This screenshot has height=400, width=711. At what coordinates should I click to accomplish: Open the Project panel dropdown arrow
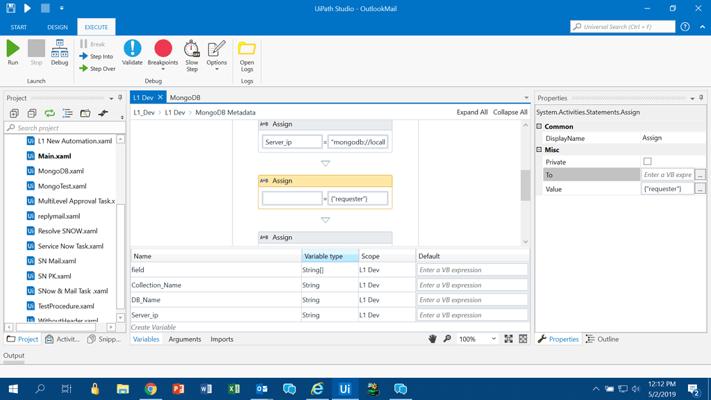tap(111, 98)
